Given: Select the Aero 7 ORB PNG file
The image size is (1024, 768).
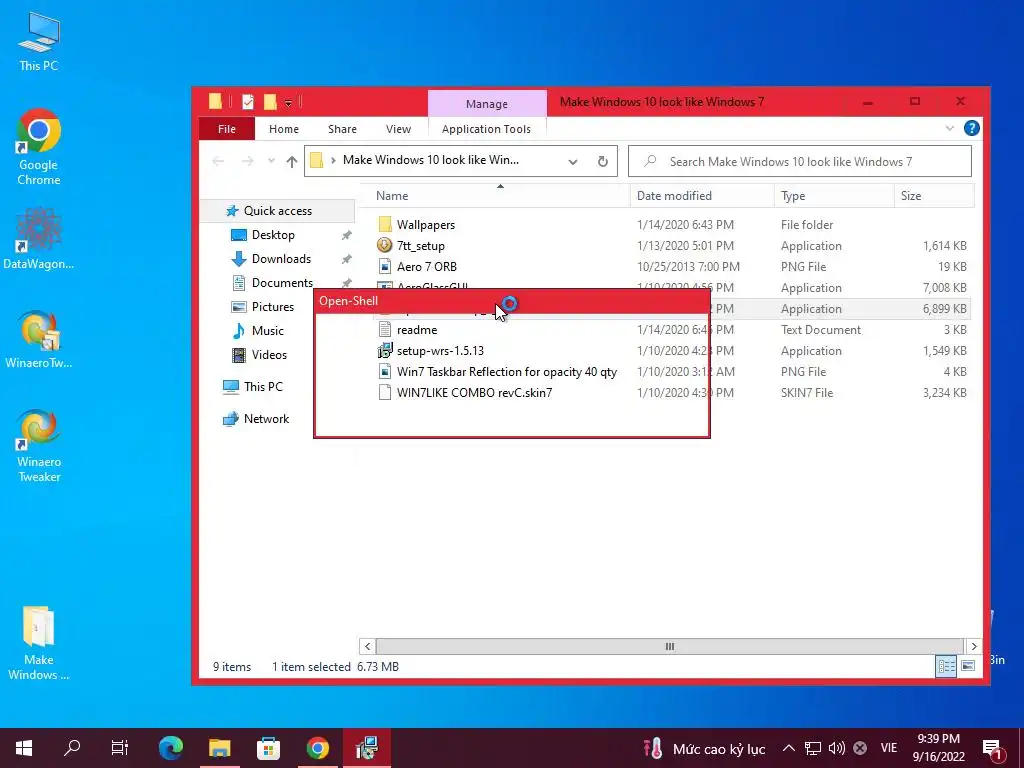Looking at the screenshot, I should pyautogui.click(x=426, y=266).
